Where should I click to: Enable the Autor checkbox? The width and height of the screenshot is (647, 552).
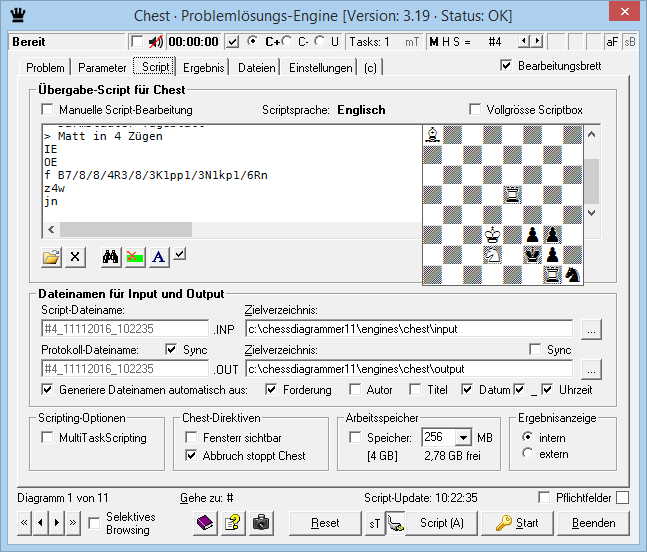[355, 389]
